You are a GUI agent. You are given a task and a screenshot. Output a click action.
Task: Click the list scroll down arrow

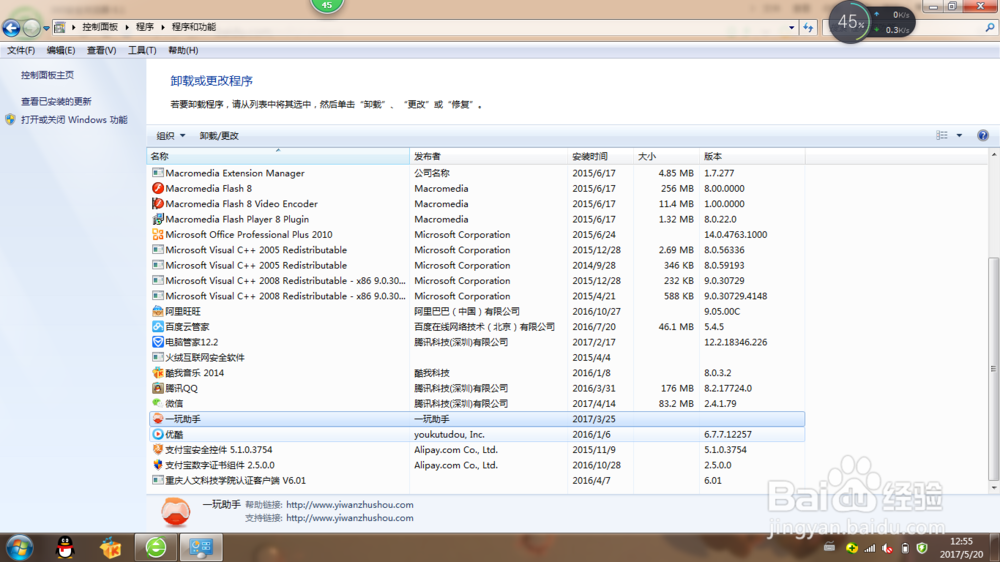(x=993, y=488)
